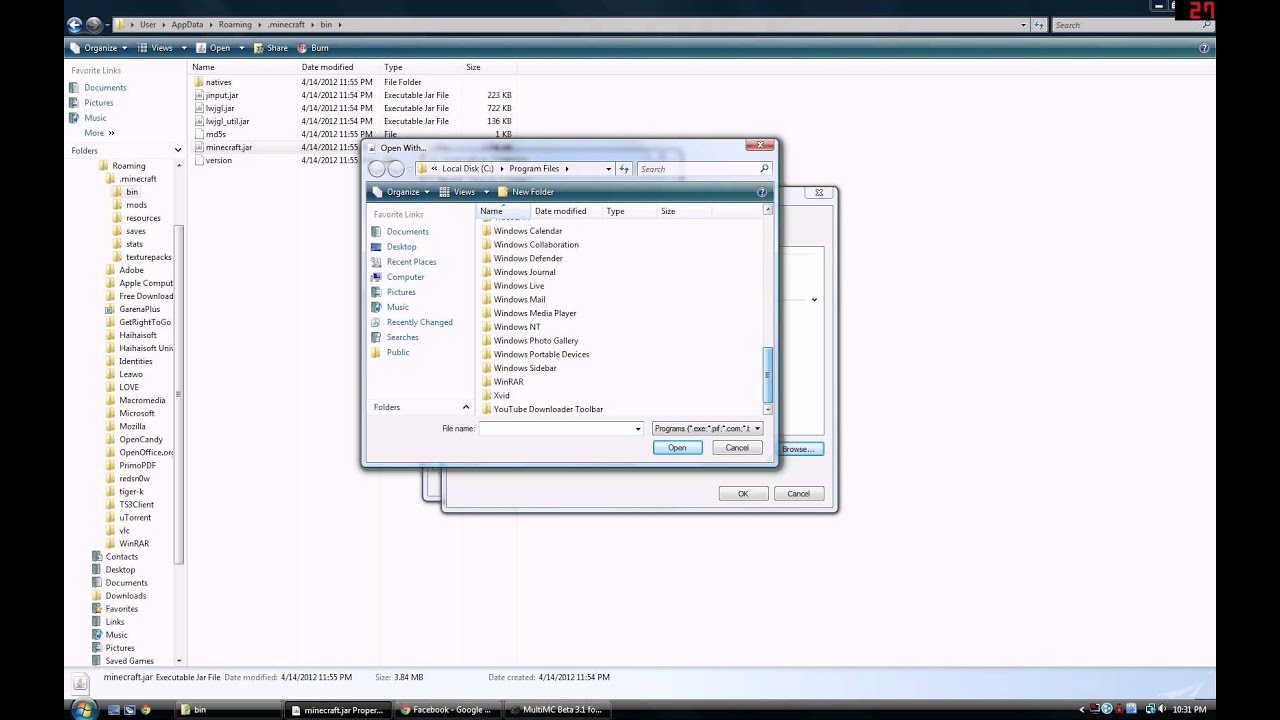The image size is (1280, 720).
Task: Click the Explorer Search field
Action: 1130,25
